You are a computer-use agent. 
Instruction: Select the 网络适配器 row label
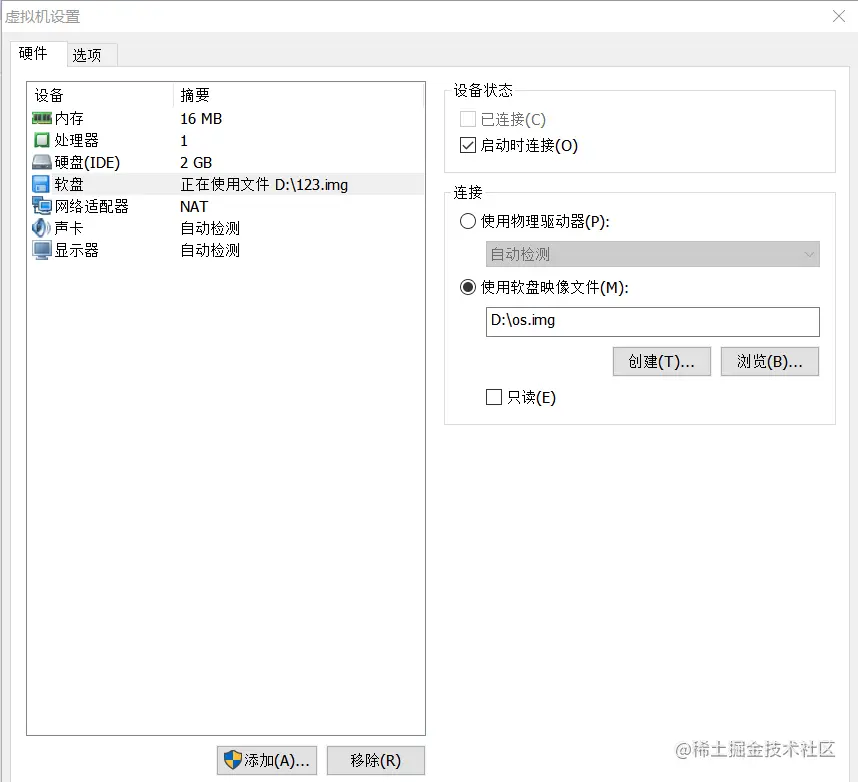click(x=91, y=206)
